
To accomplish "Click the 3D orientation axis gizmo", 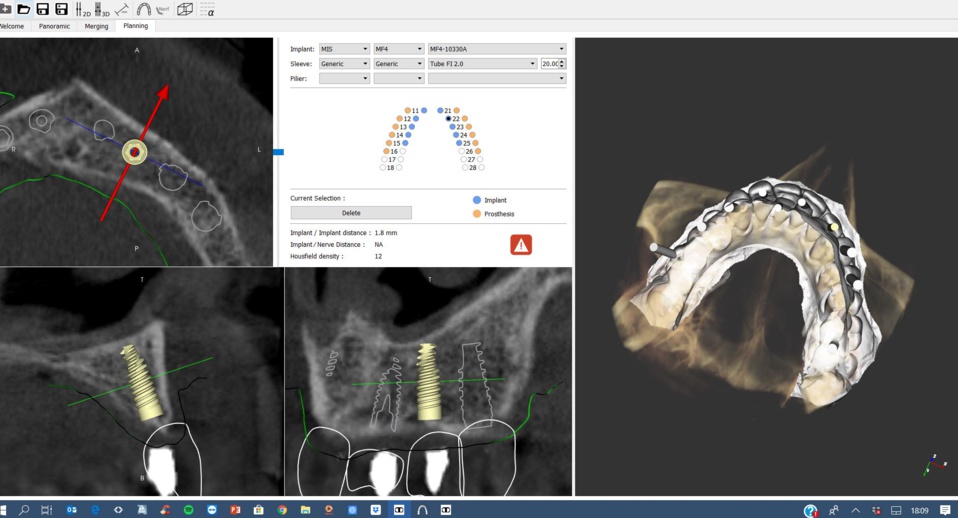I will point(934,465).
